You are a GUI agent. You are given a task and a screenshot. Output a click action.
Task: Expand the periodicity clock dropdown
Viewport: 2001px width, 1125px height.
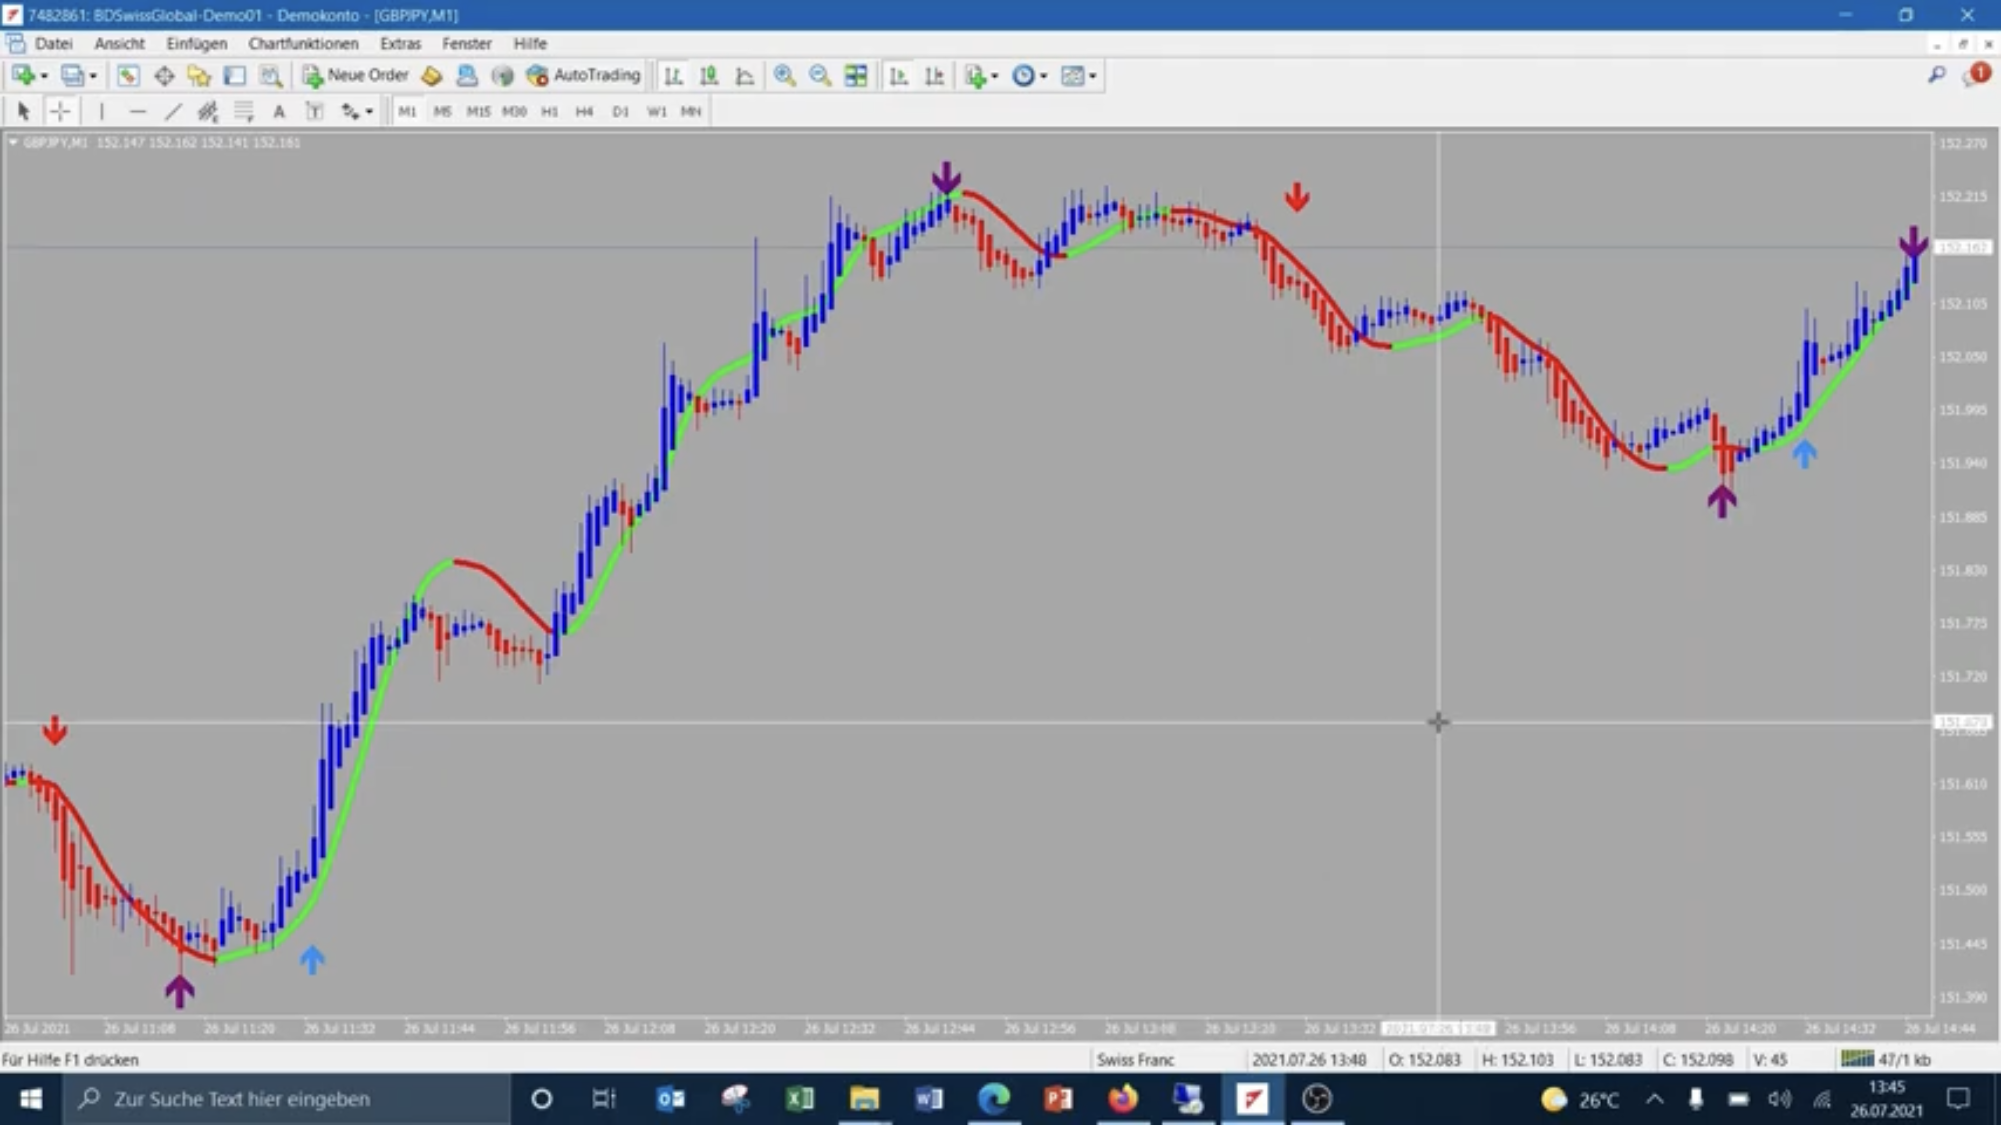coord(1043,76)
